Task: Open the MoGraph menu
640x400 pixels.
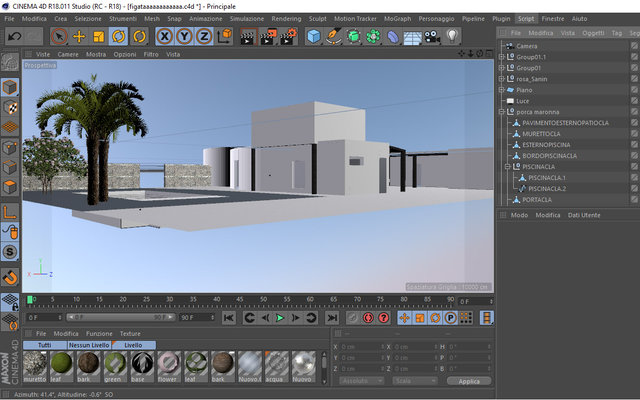Action: pyautogui.click(x=397, y=19)
